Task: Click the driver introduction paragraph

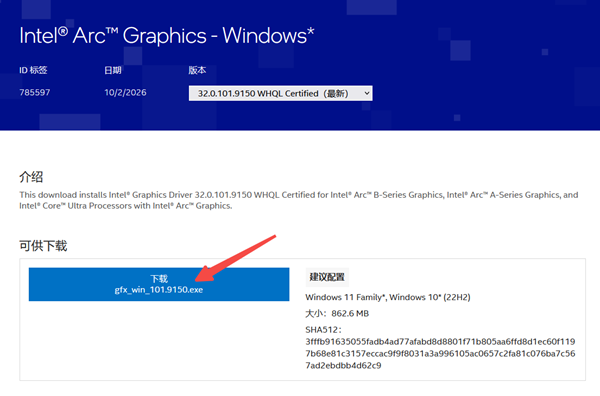Action: click(299, 200)
